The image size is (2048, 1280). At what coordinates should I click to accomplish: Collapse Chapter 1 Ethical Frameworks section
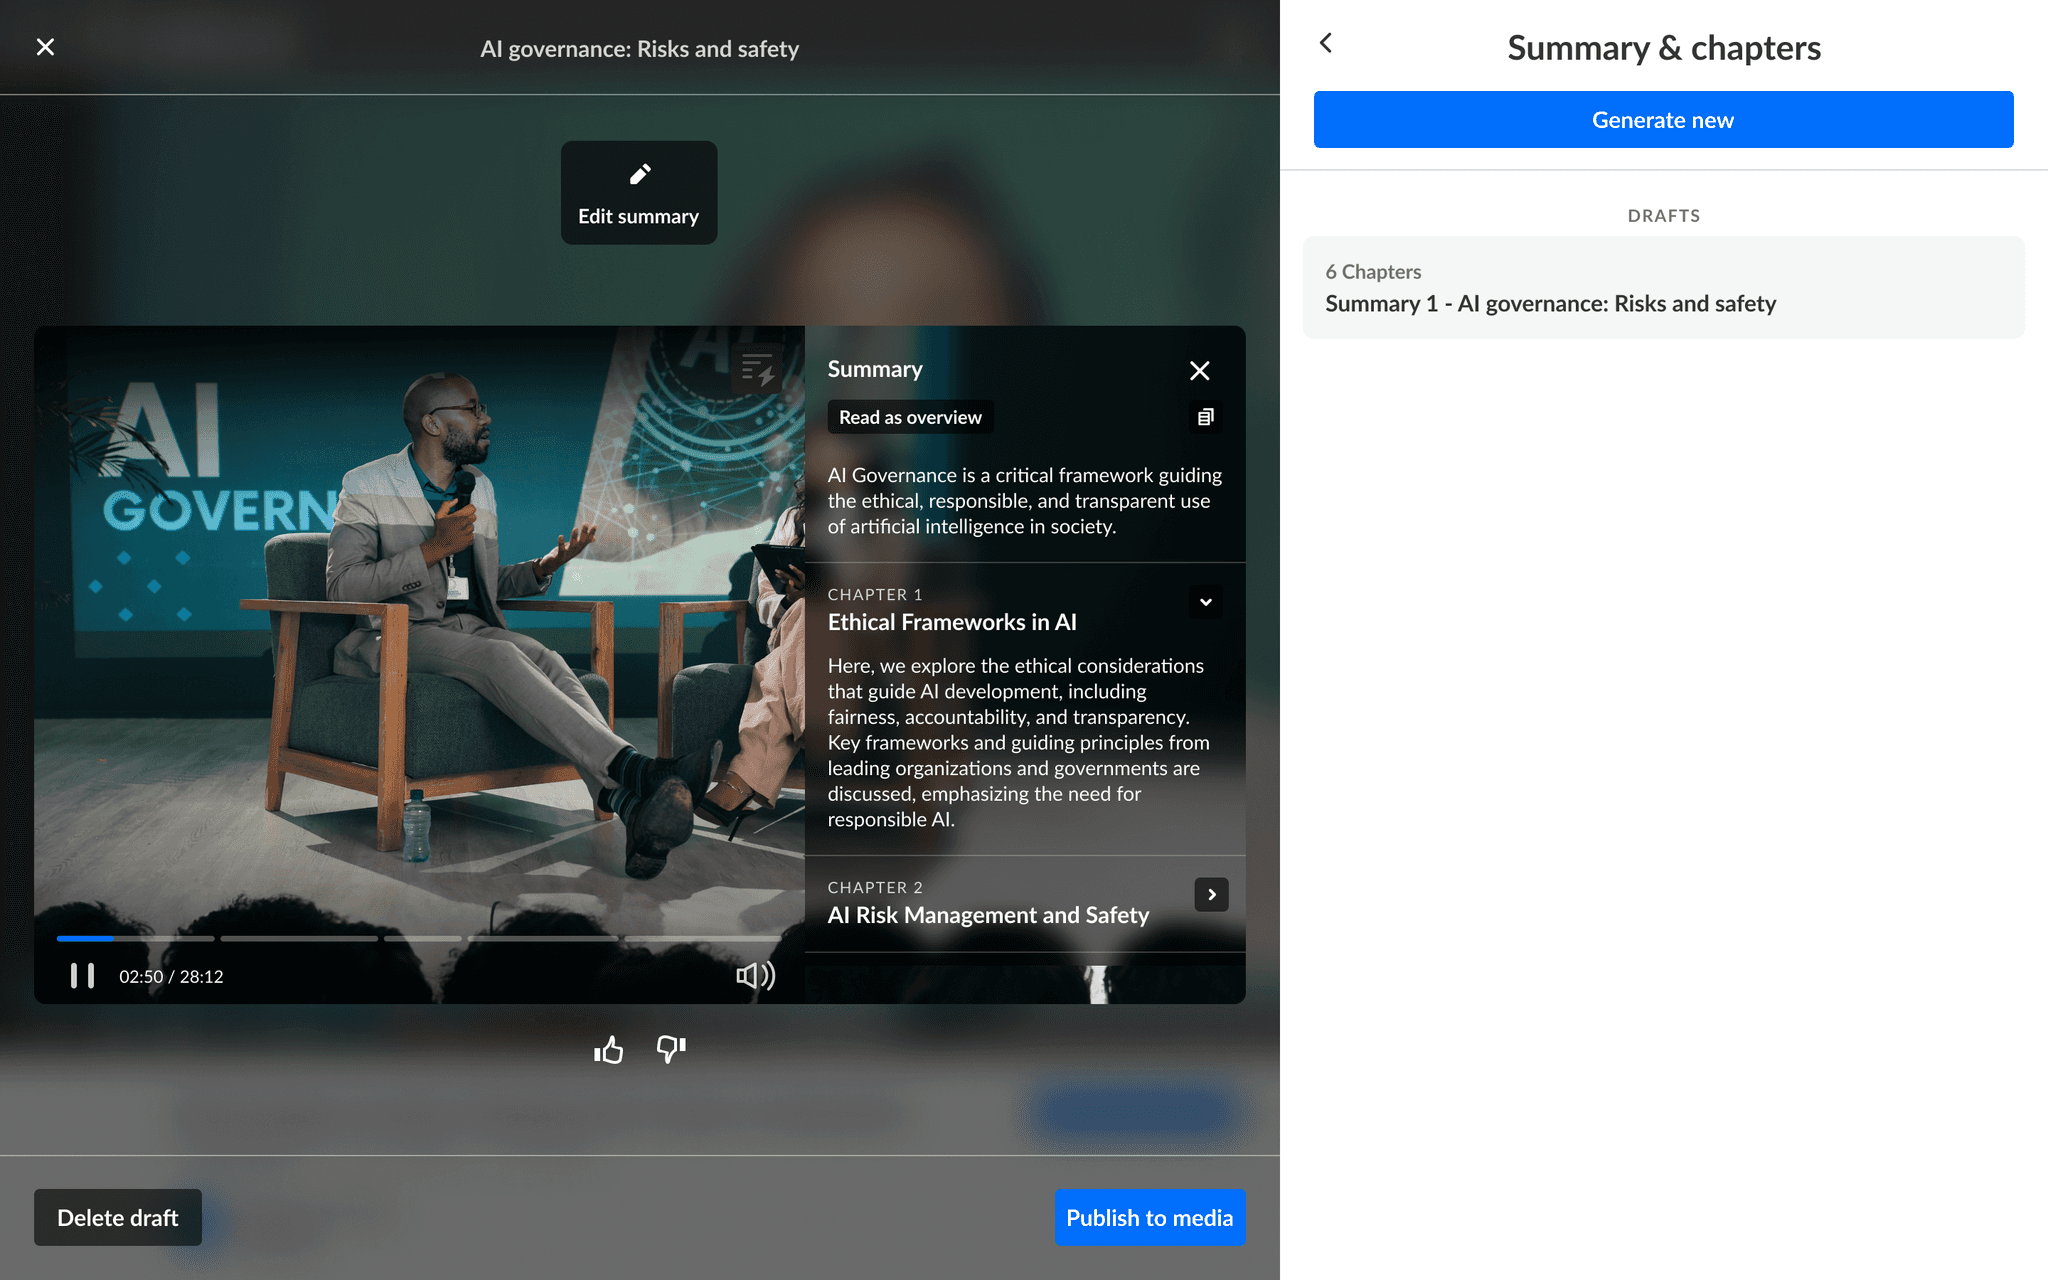1205,602
